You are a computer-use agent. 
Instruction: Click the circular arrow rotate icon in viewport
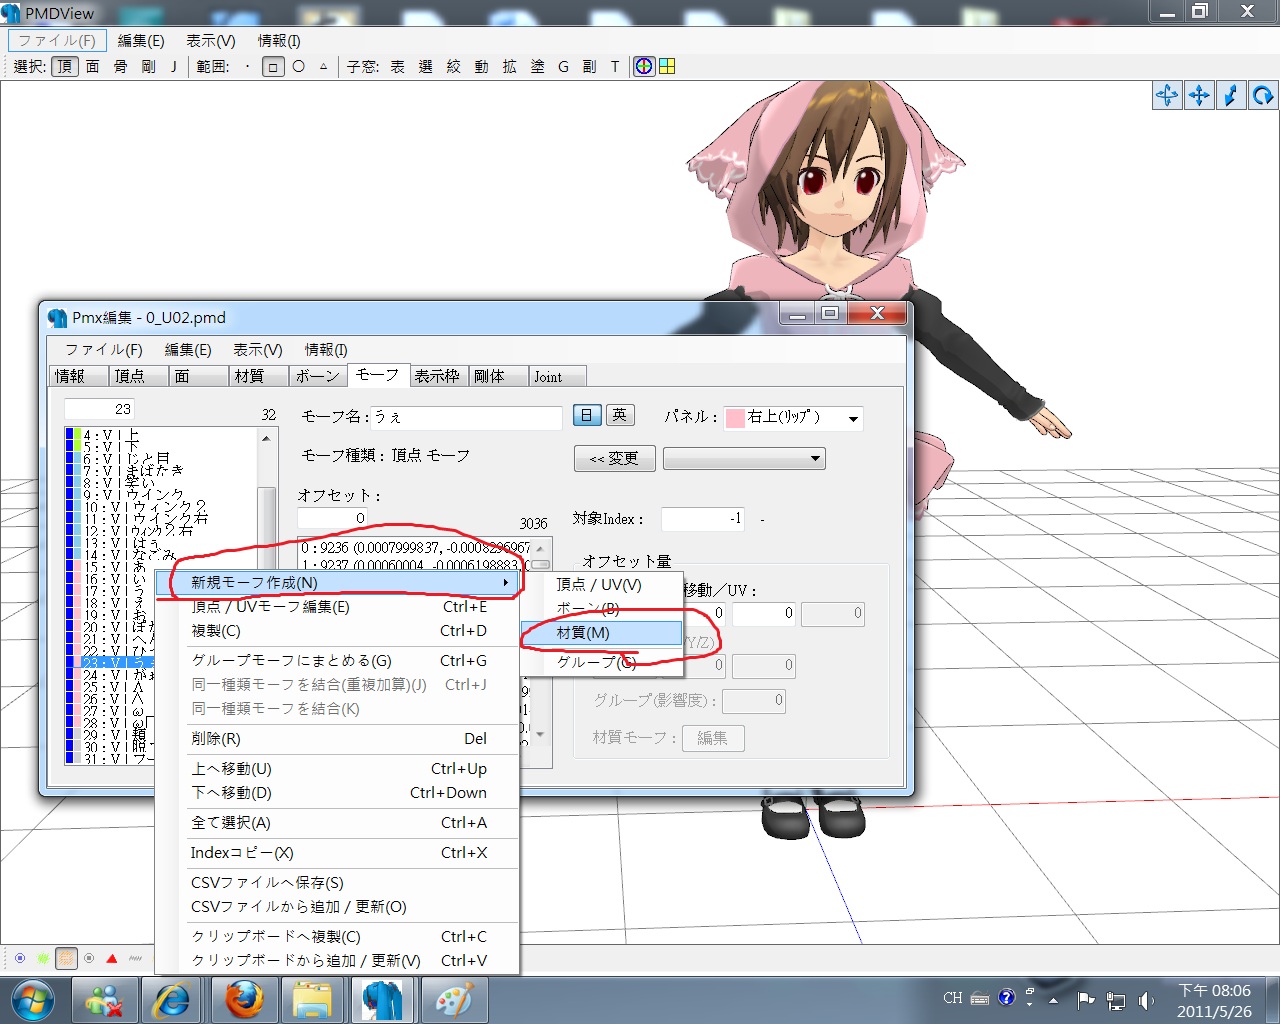pyautogui.click(x=1263, y=95)
